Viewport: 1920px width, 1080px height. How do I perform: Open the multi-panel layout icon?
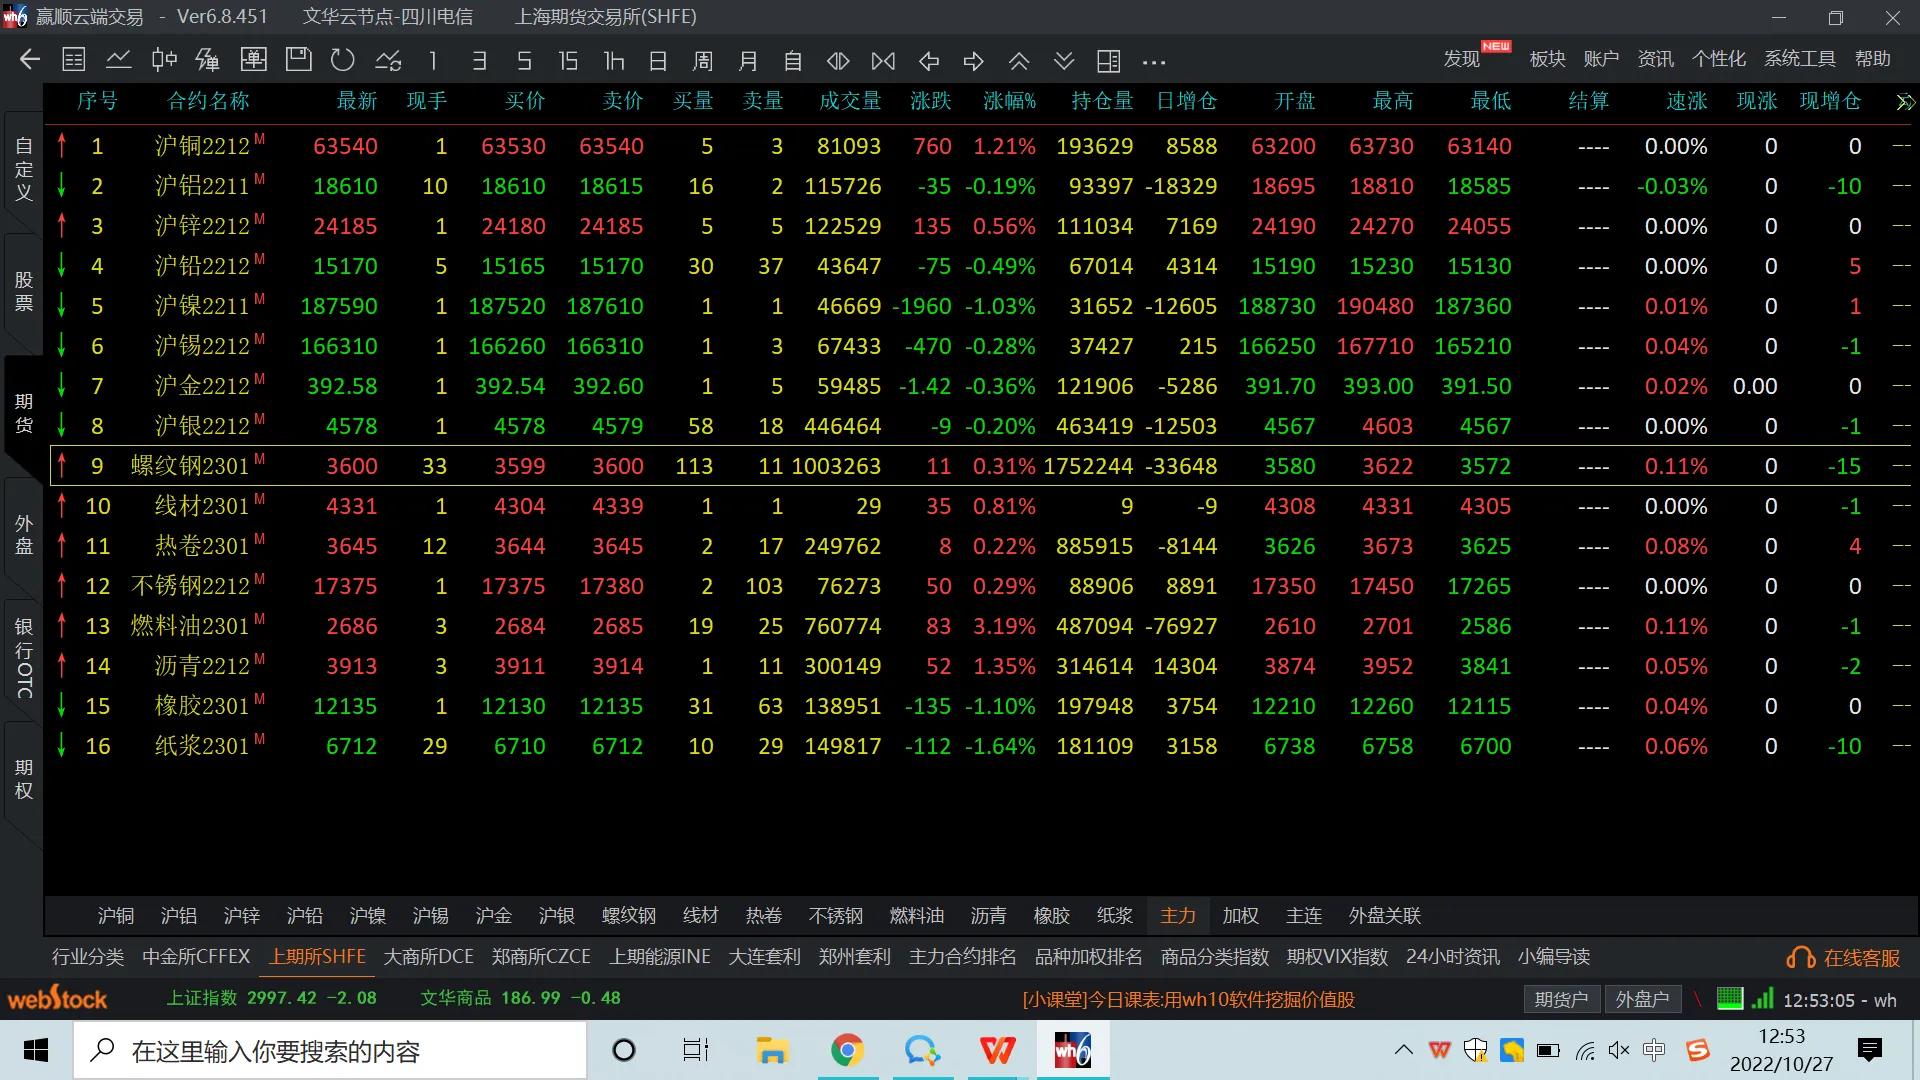(1108, 61)
